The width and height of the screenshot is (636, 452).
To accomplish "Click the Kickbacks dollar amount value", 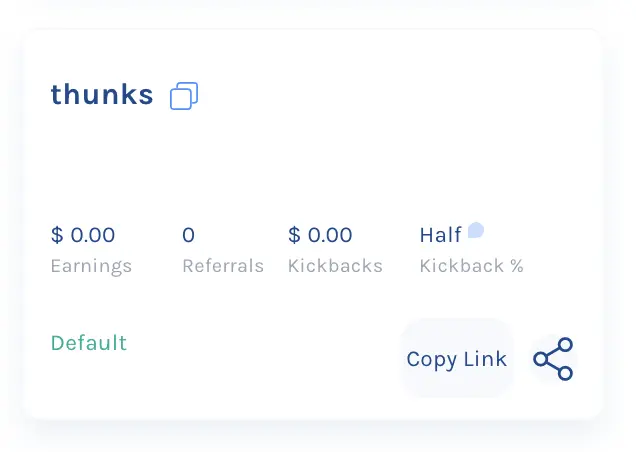I will (320, 235).
